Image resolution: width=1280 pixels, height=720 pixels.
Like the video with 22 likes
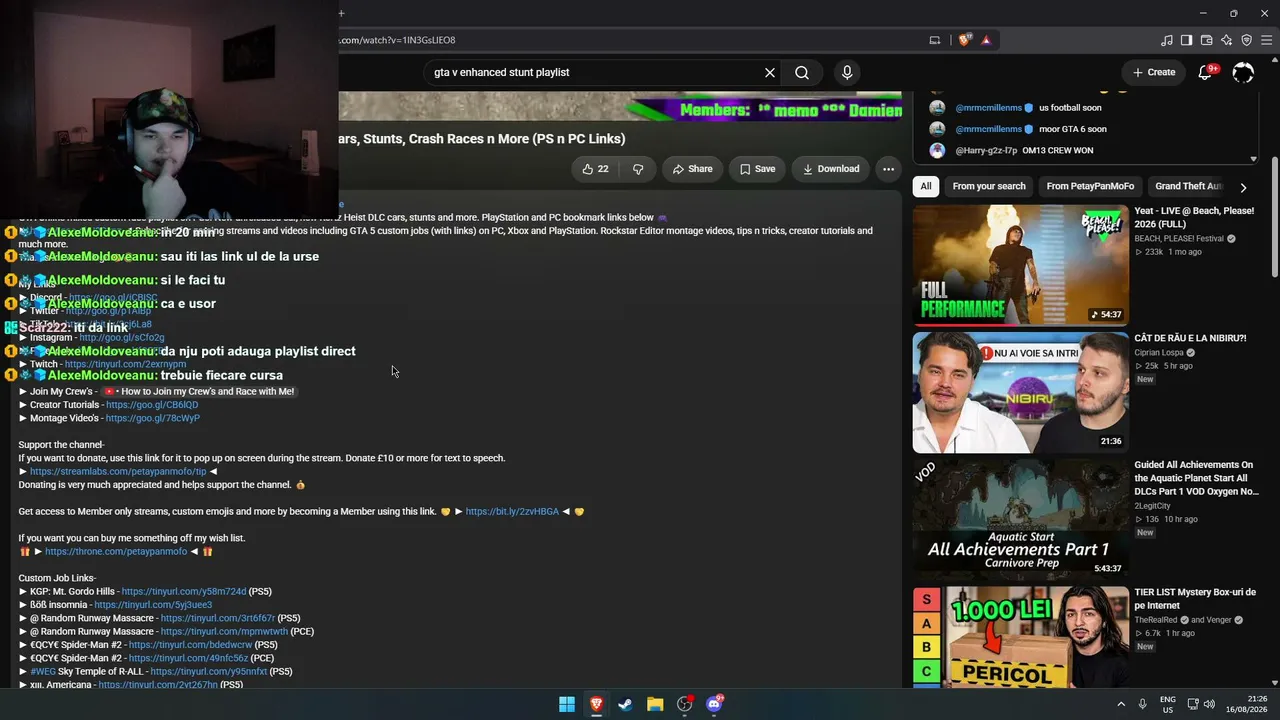[595, 169]
